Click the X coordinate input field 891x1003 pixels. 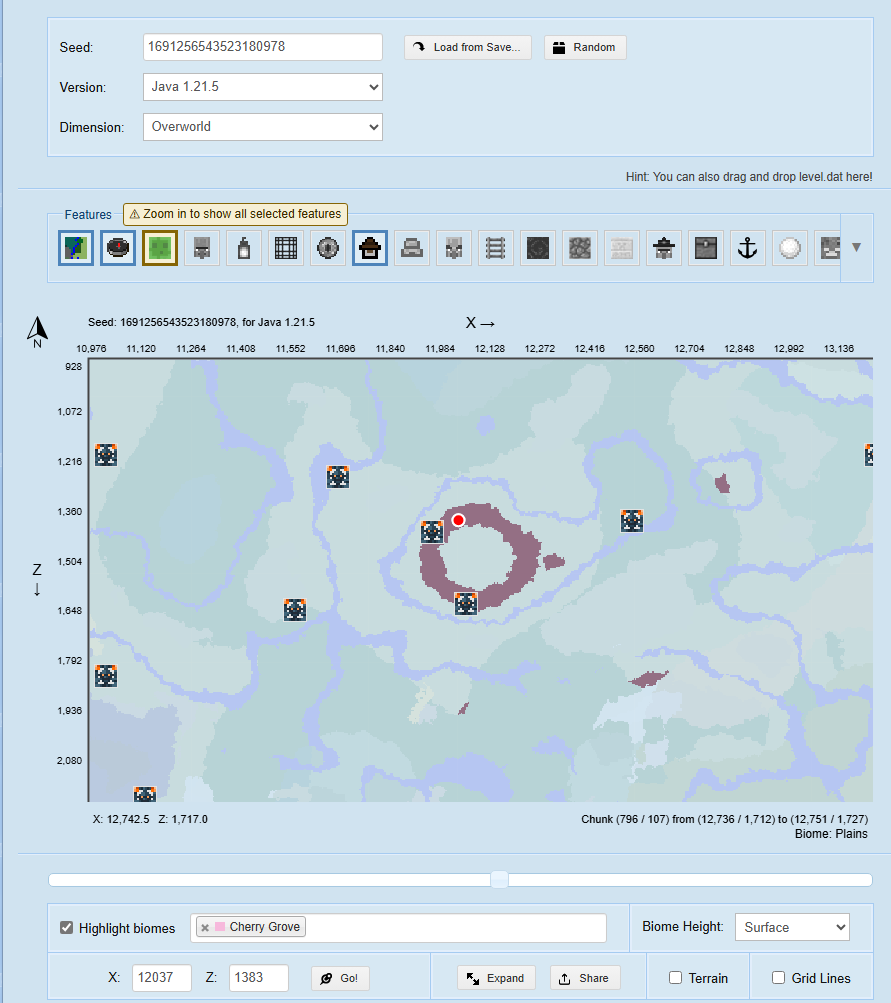(162, 977)
